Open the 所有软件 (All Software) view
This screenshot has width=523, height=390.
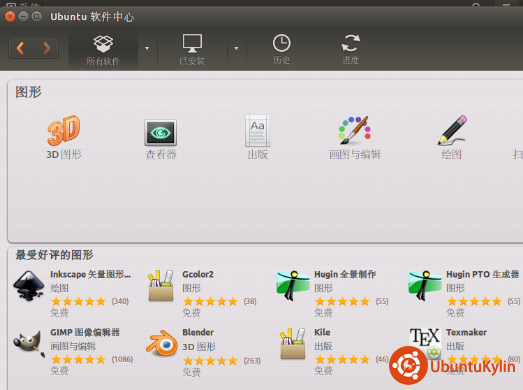[103, 49]
